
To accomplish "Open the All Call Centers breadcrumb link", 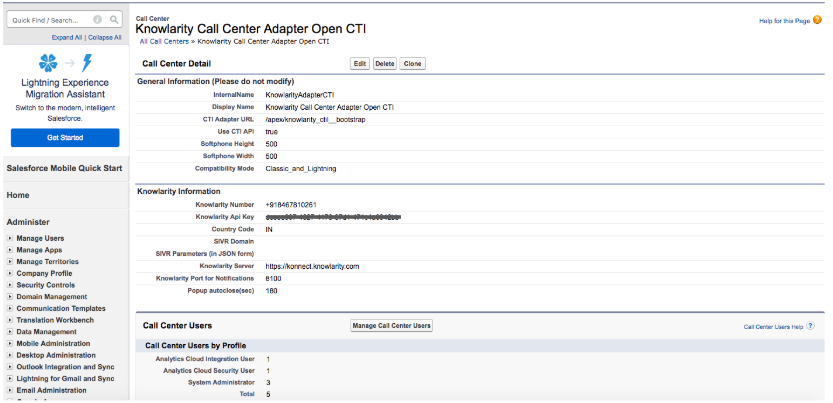I will click(164, 41).
